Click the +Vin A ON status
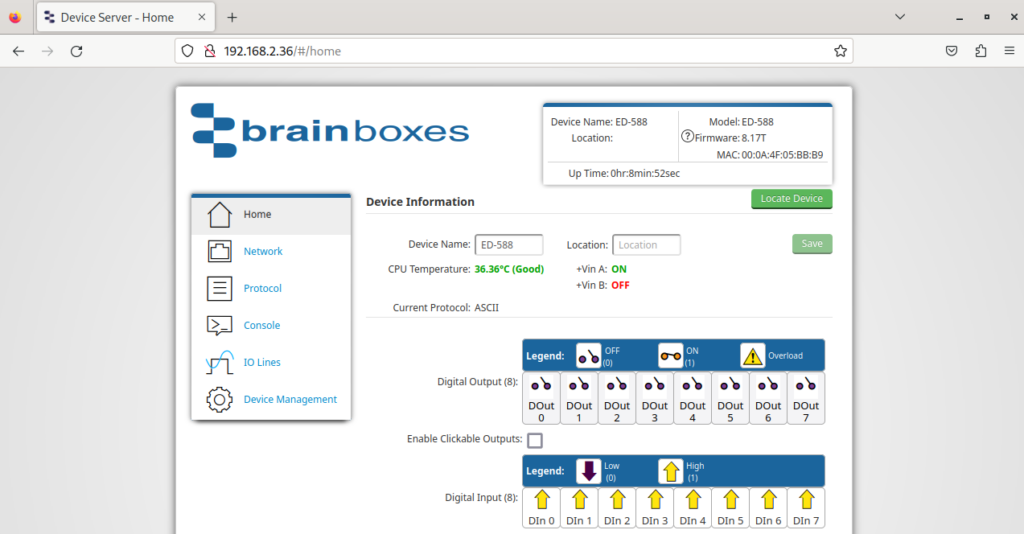Image resolution: width=1024 pixels, height=534 pixels. point(619,269)
